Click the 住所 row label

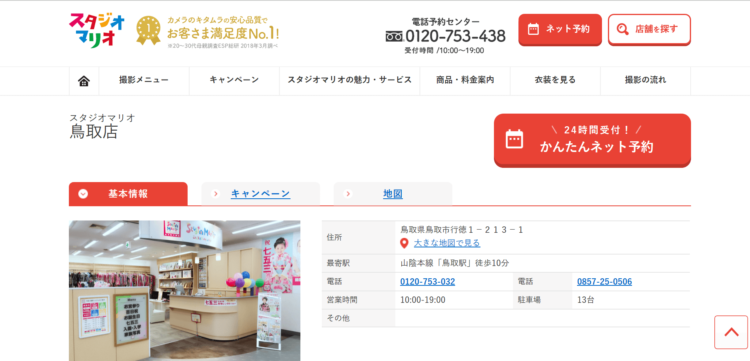coord(334,237)
